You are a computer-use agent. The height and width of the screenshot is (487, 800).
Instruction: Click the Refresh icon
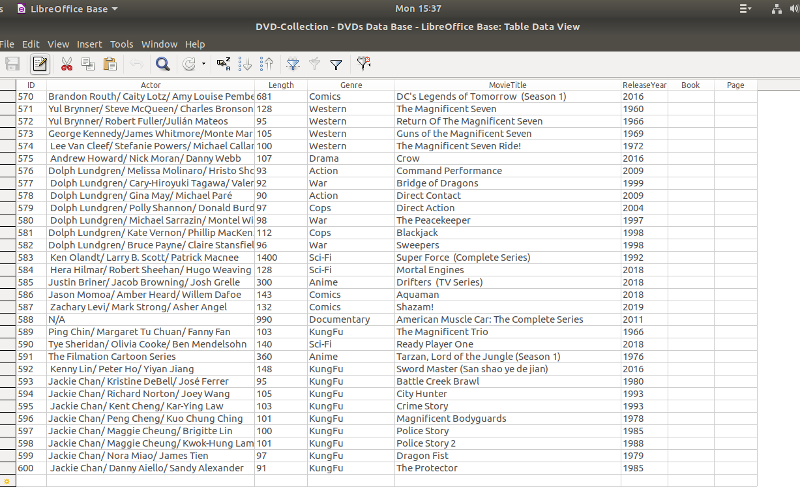click(189, 64)
